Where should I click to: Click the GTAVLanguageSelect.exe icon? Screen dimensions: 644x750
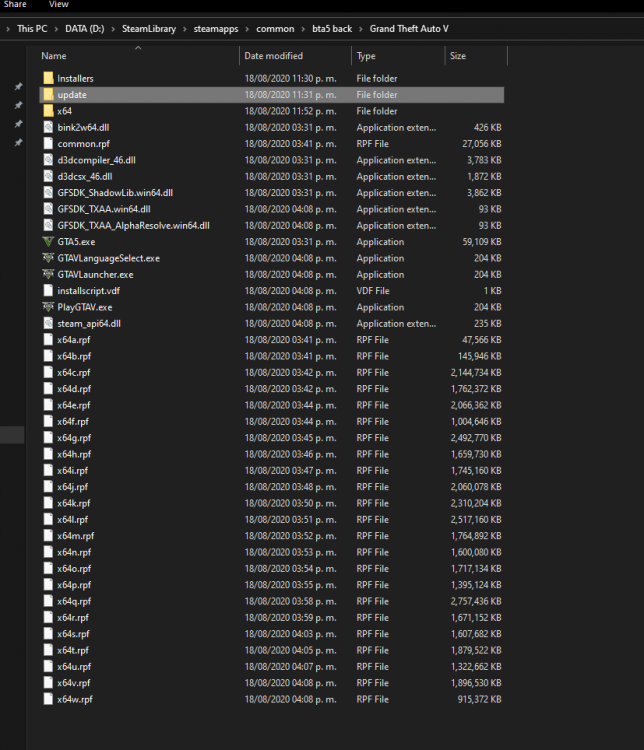48,258
